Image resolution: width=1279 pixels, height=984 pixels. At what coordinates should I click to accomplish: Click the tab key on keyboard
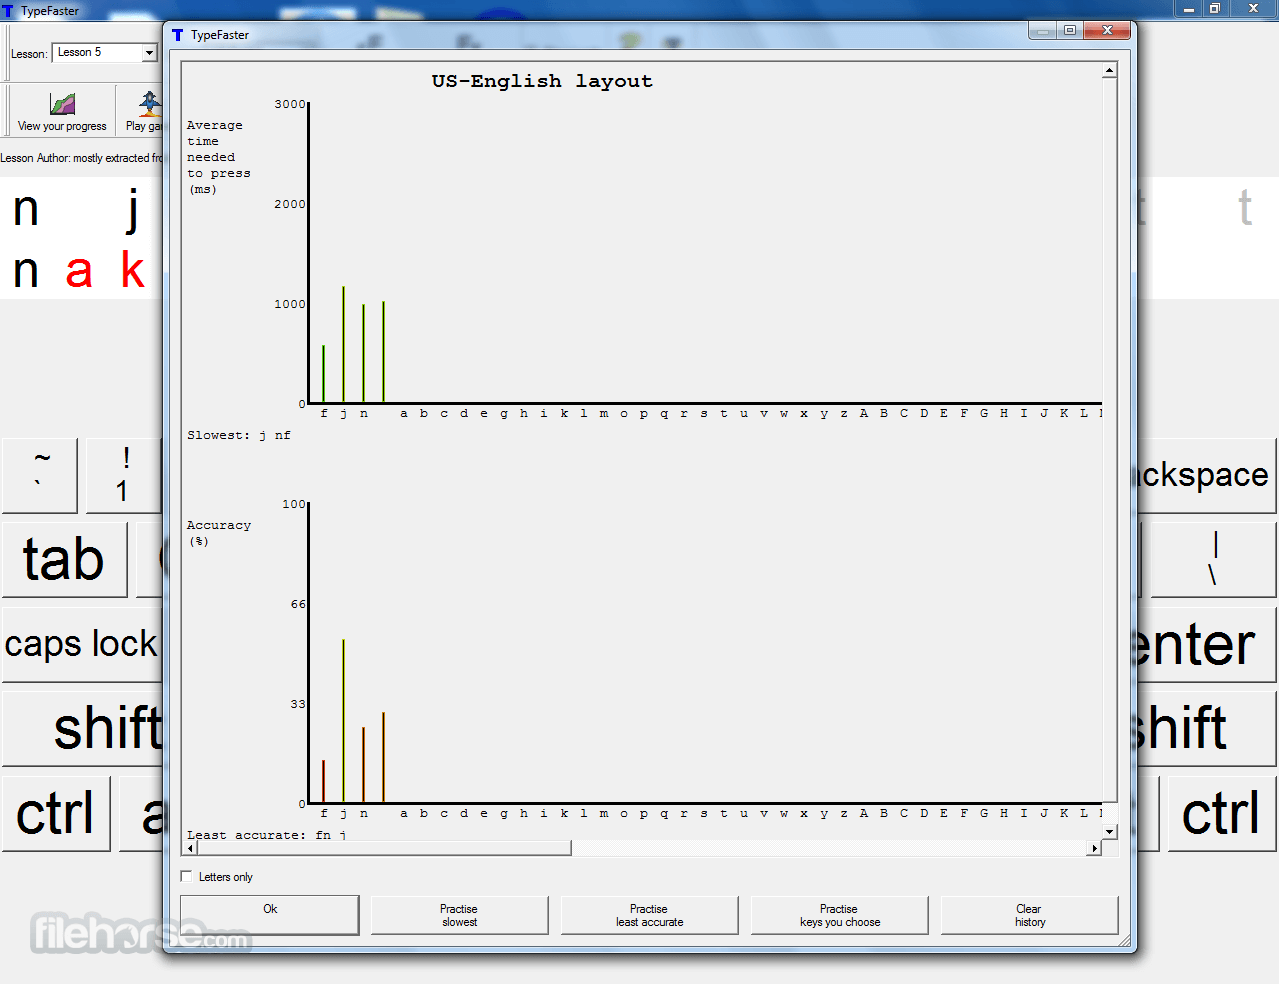tap(65, 560)
